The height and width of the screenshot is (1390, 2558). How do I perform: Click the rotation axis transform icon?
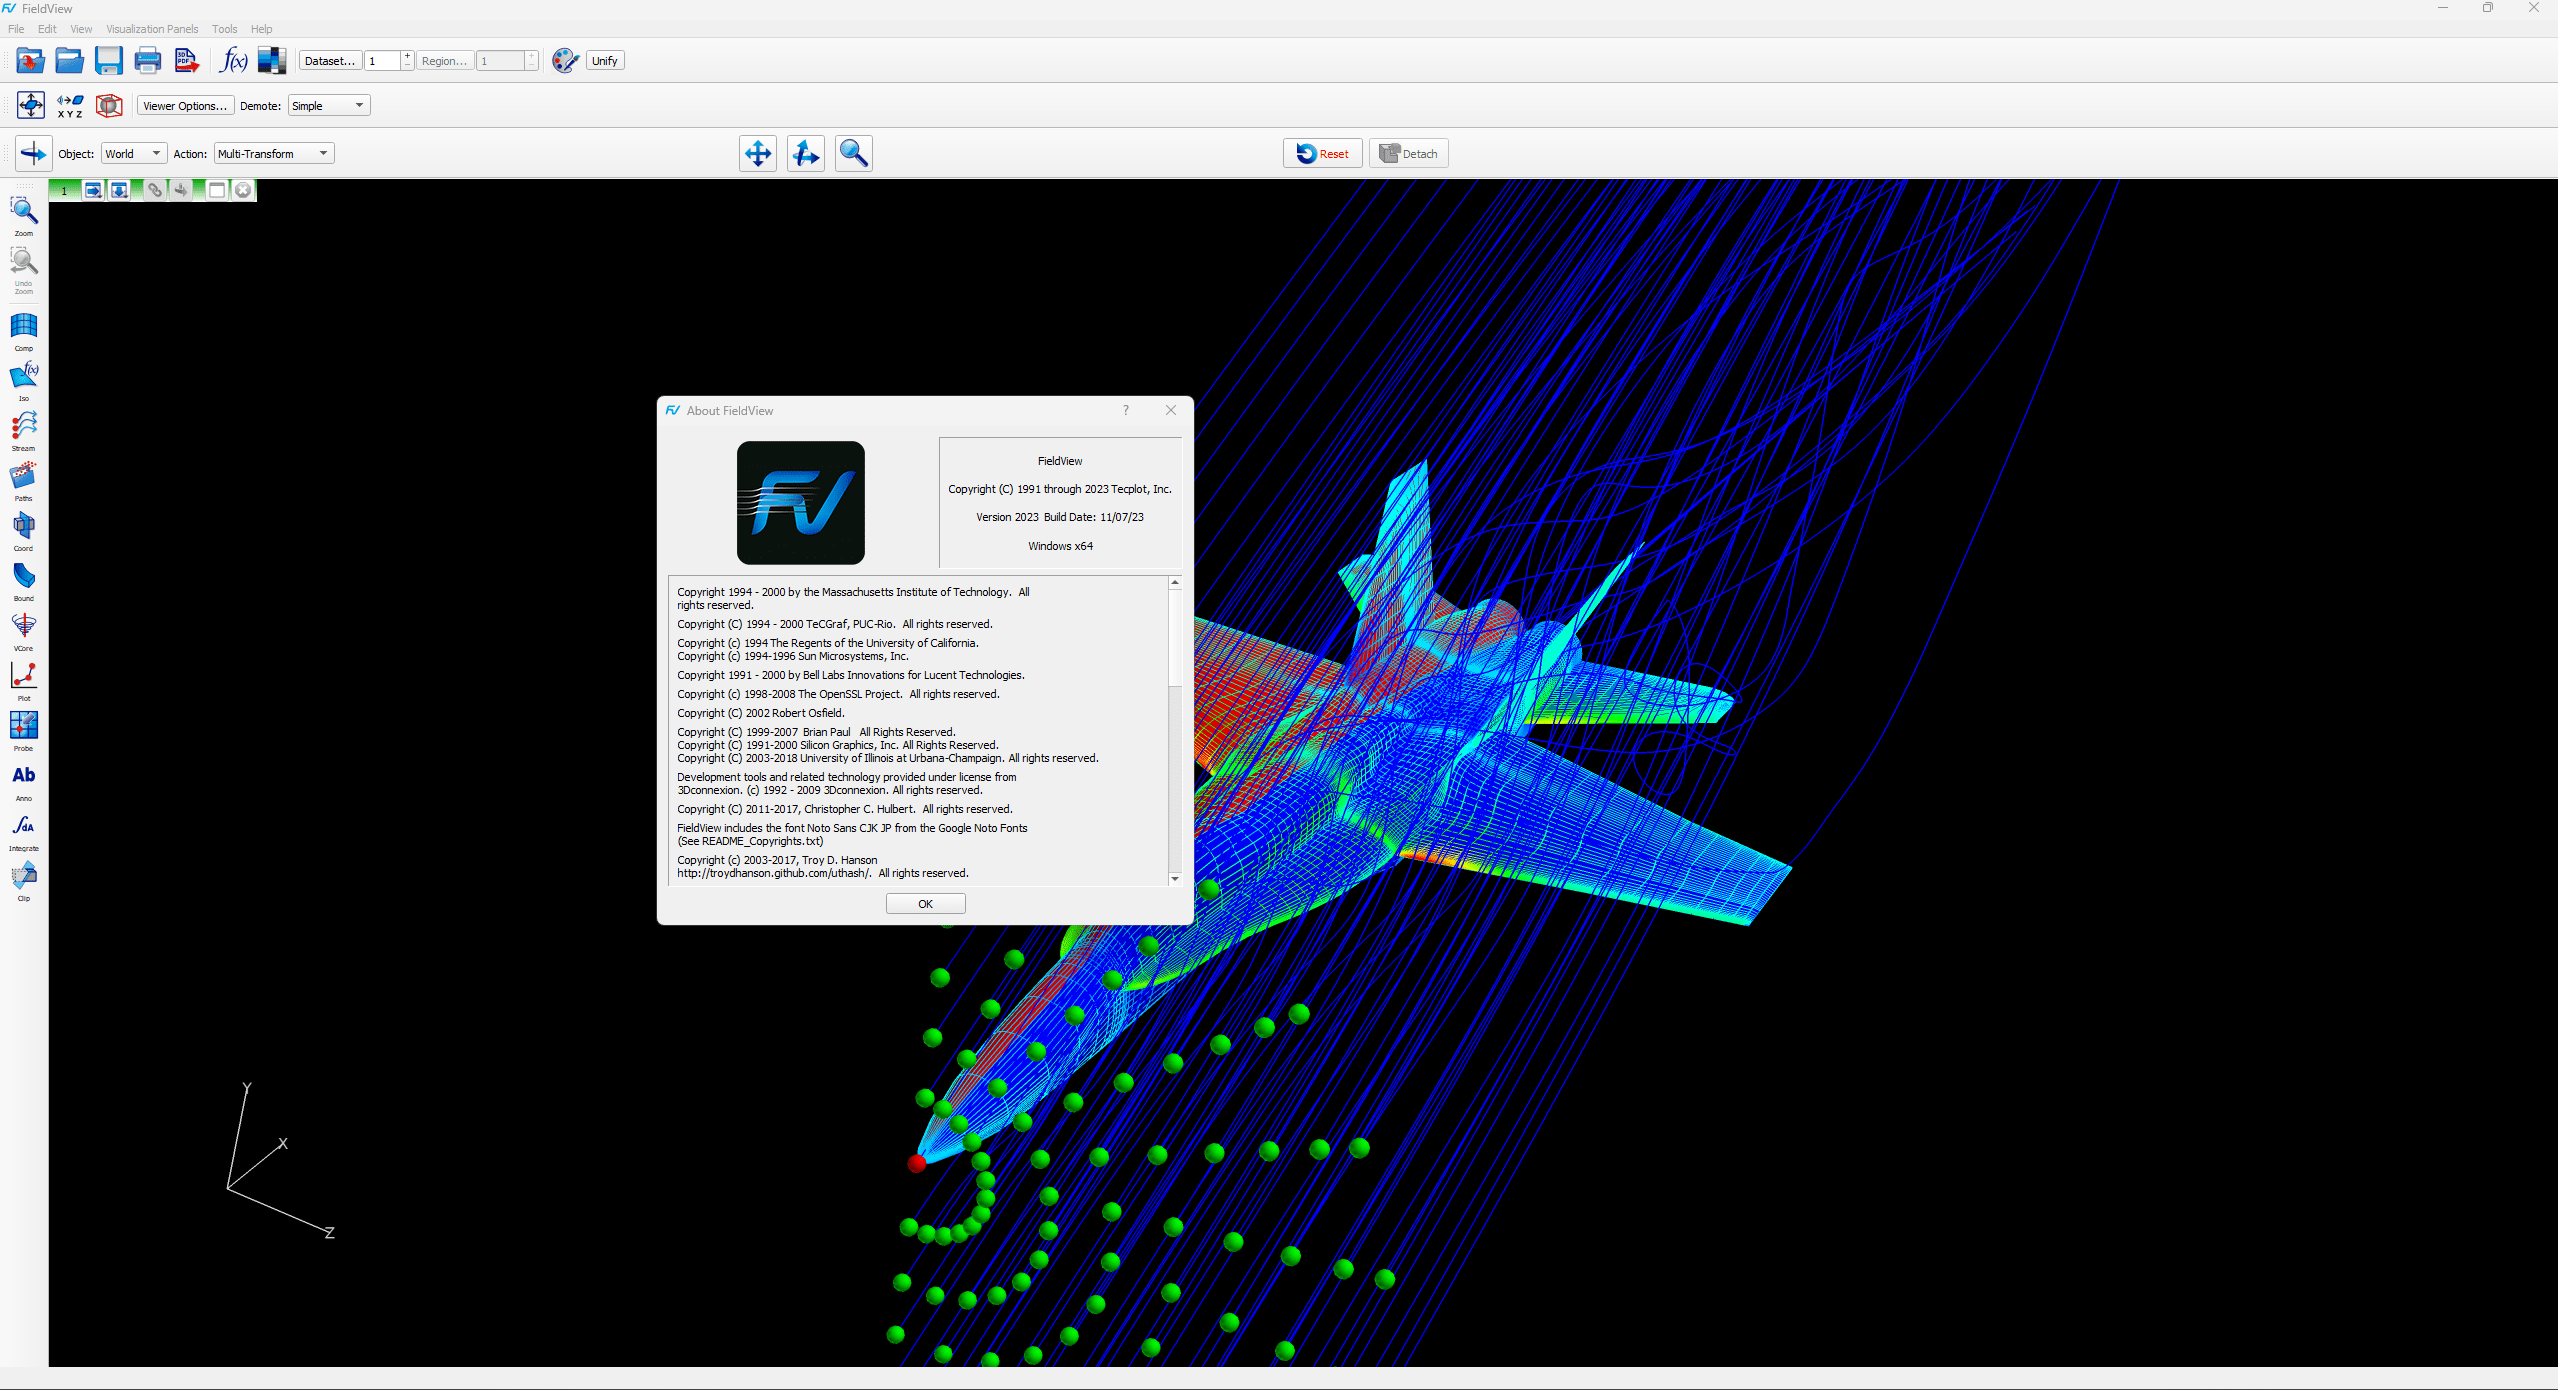[33, 153]
